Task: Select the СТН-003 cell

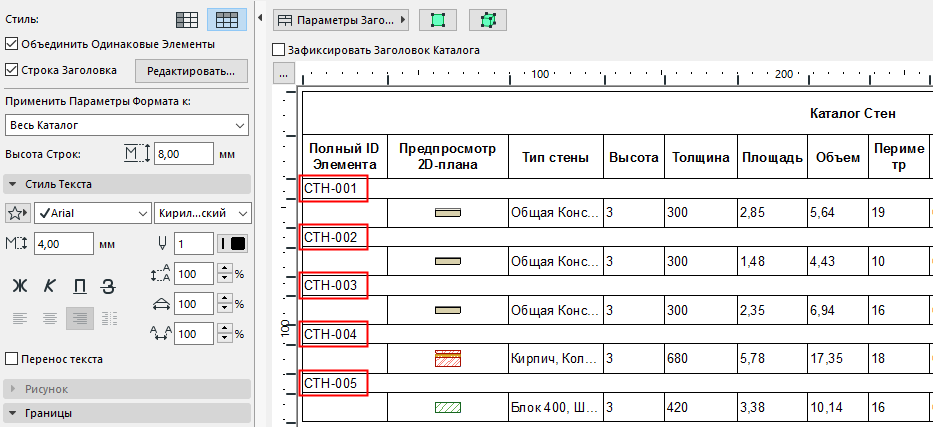Action: [x=333, y=285]
